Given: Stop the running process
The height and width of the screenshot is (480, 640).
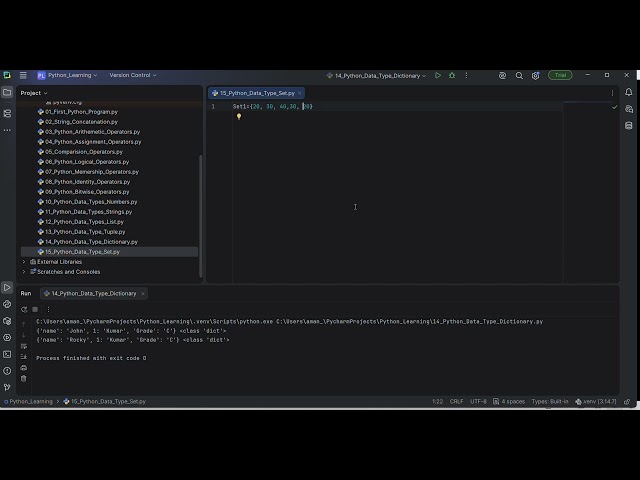Looking at the screenshot, I should click(x=35, y=309).
